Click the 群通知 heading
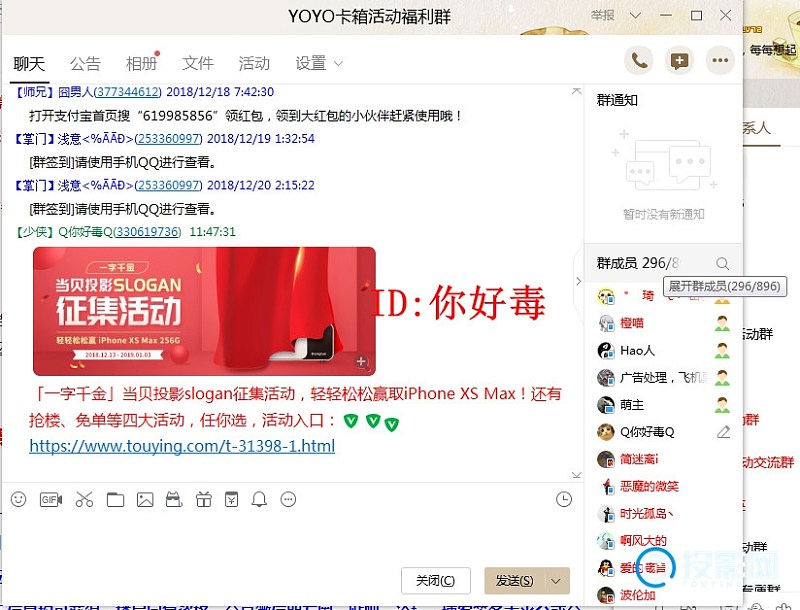Viewport: 800px width, 610px height. [617, 100]
